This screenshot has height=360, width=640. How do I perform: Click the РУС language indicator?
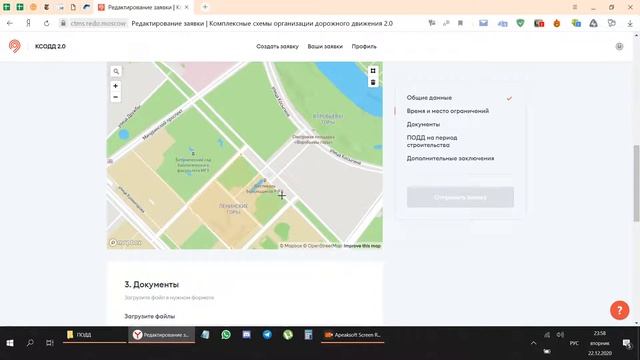coord(574,343)
